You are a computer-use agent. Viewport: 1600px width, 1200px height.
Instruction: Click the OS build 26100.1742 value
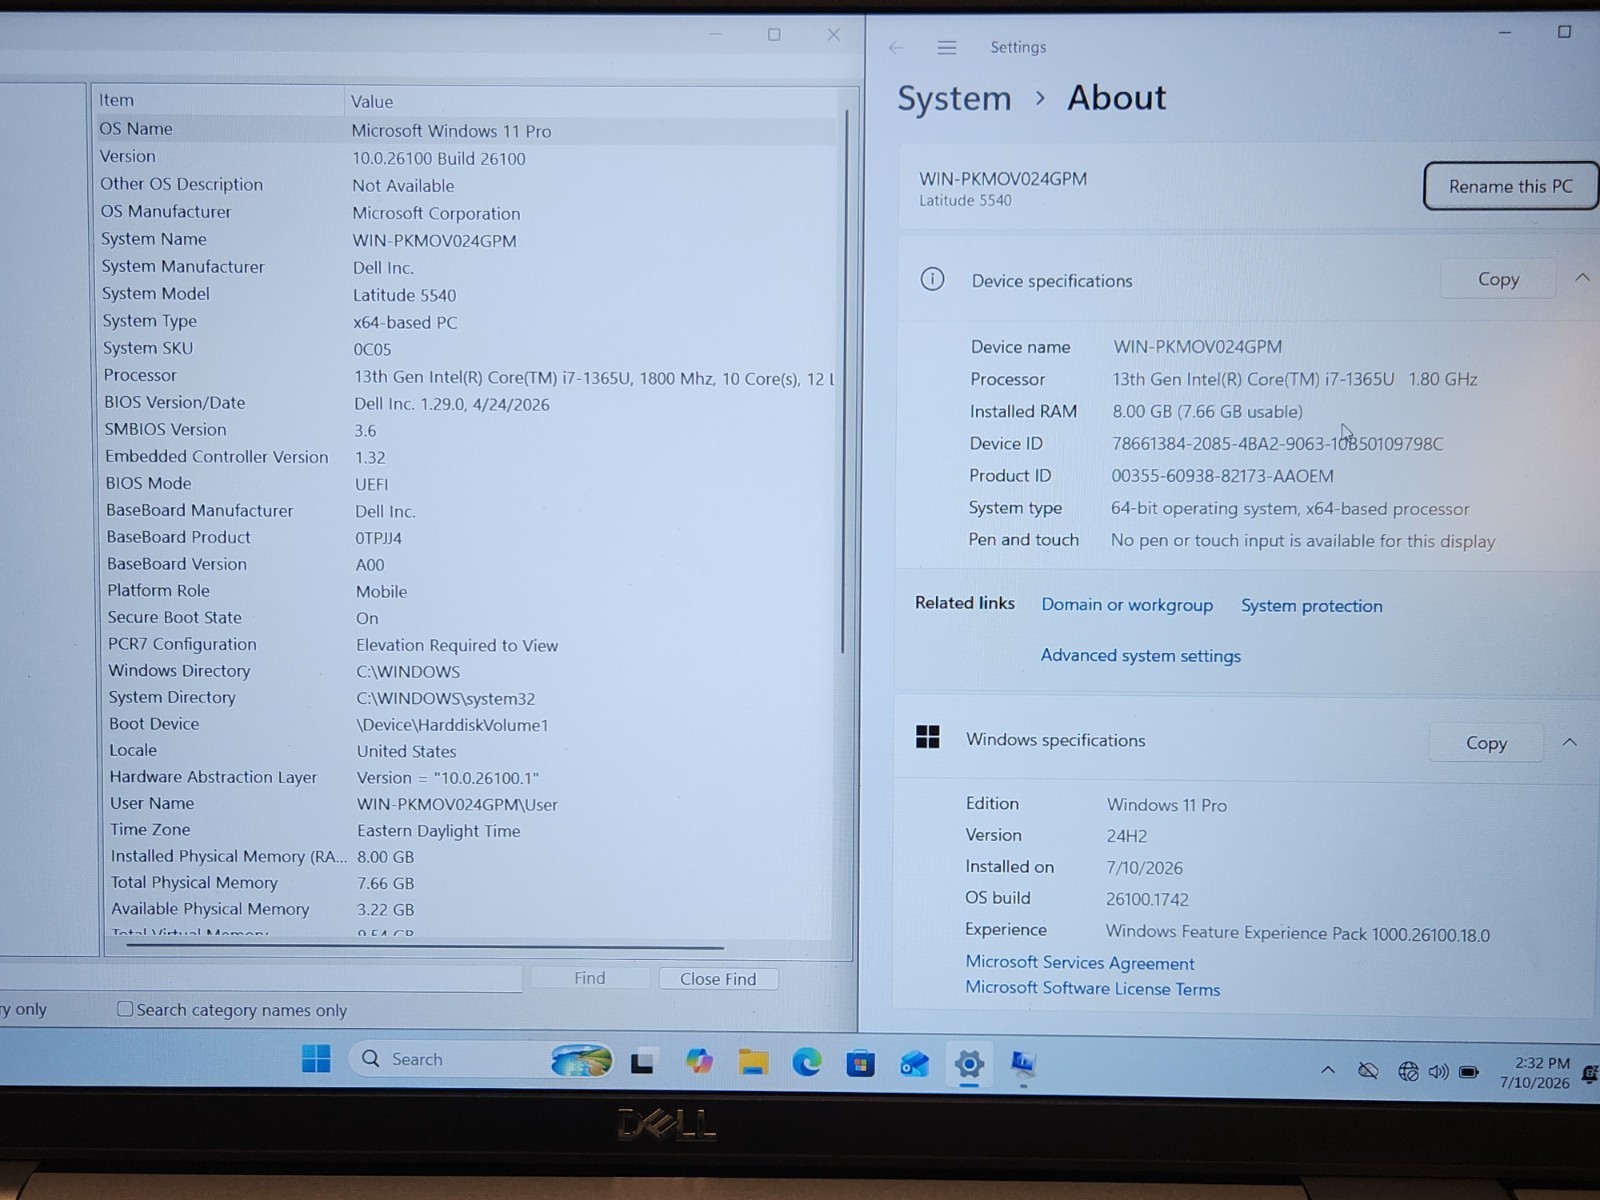click(x=1147, y=899)
